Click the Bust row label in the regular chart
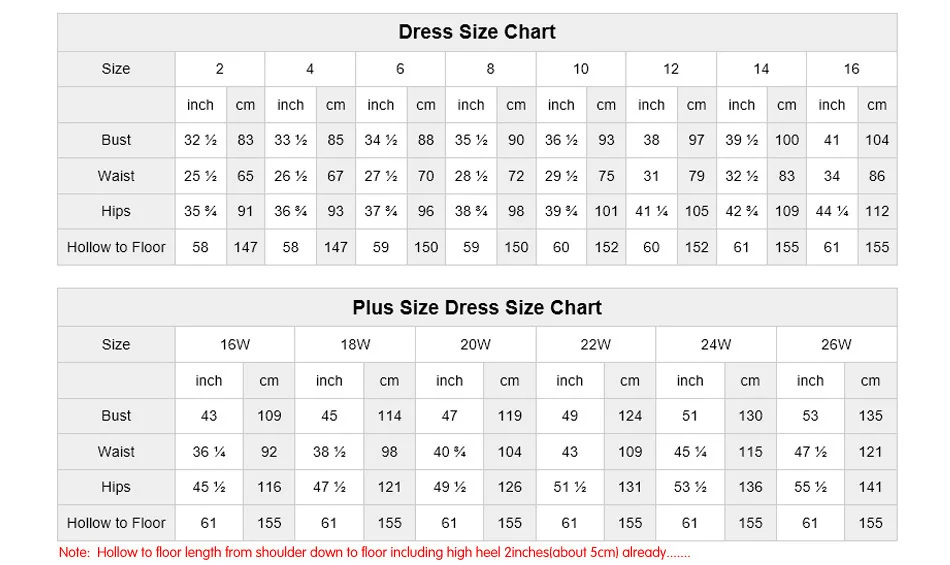The height and width of the screenshot is (565, 950). tap(116, 140)
